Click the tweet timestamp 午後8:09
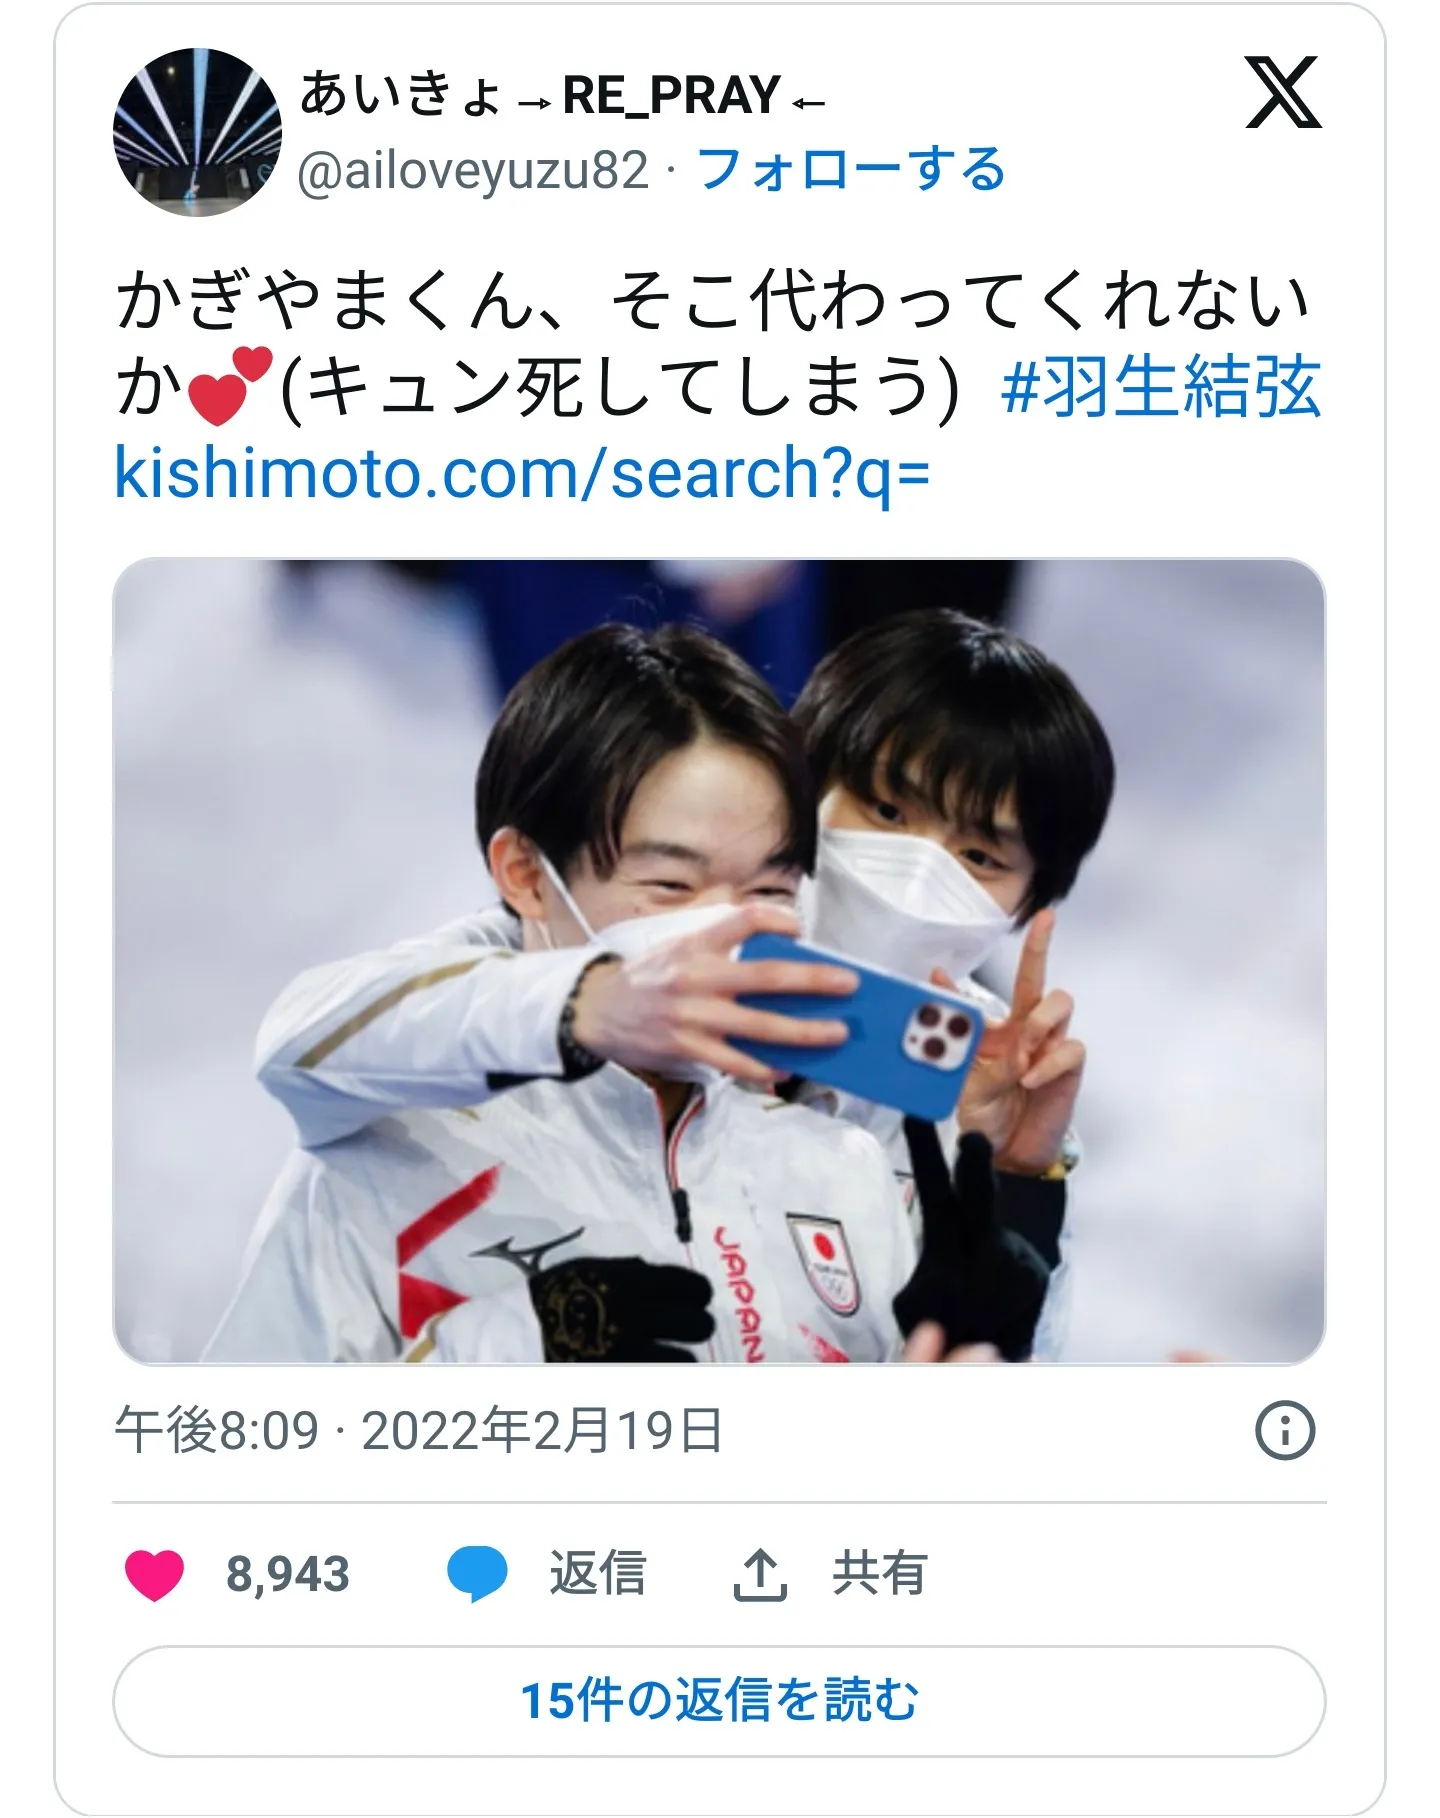 [x=216, y=1431]
